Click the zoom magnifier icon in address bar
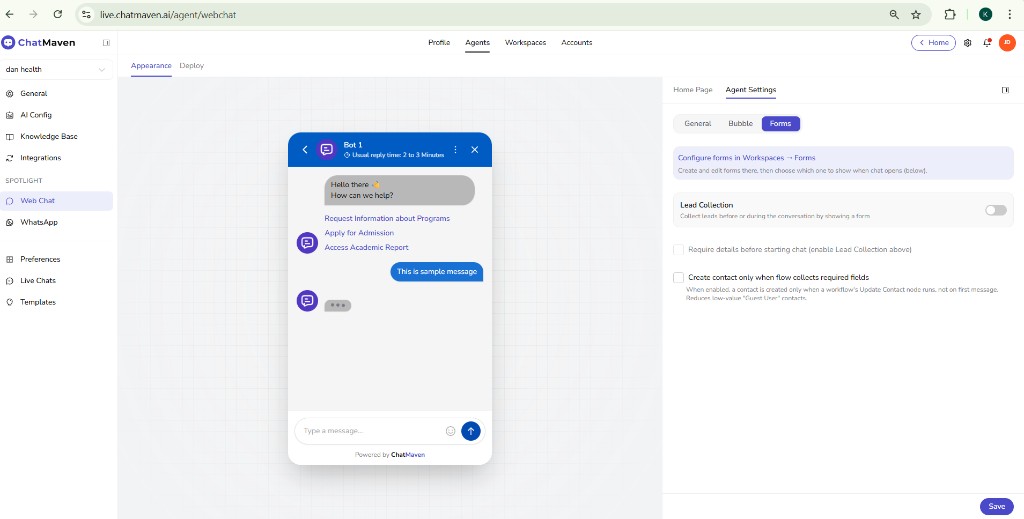This screenshot has width=1024, height=519. click(x=894, y=14)
